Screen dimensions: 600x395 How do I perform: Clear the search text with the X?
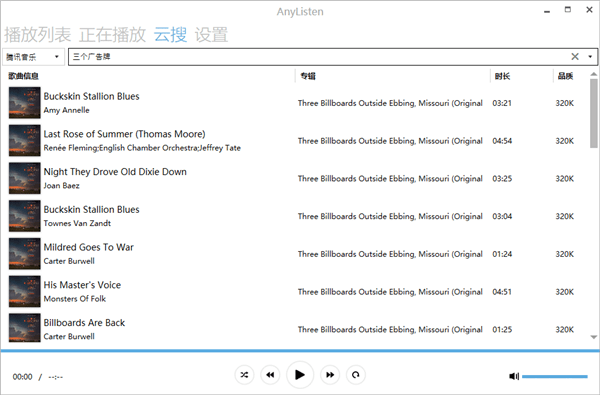point(575,57)
